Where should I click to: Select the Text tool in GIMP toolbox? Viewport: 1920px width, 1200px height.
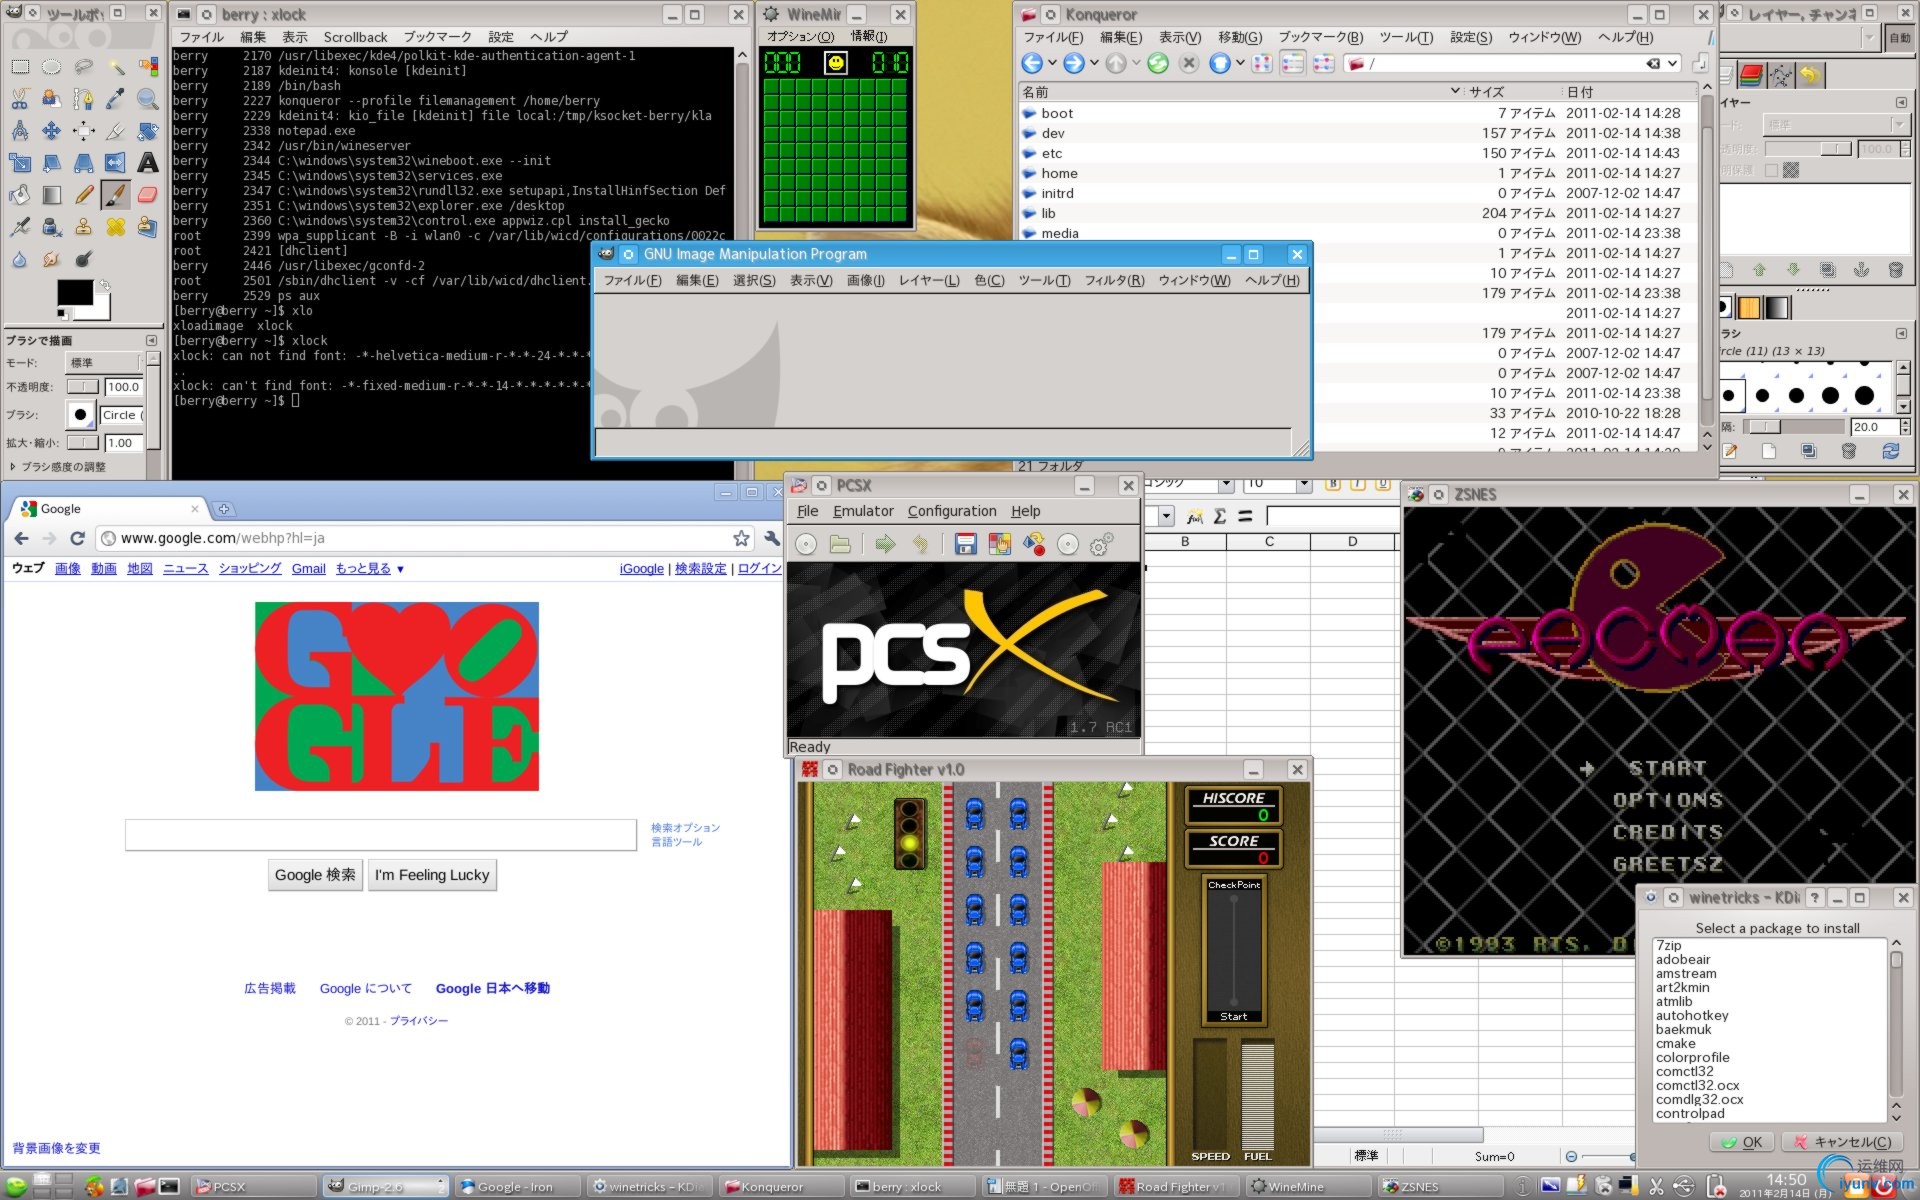click(148, 162)
